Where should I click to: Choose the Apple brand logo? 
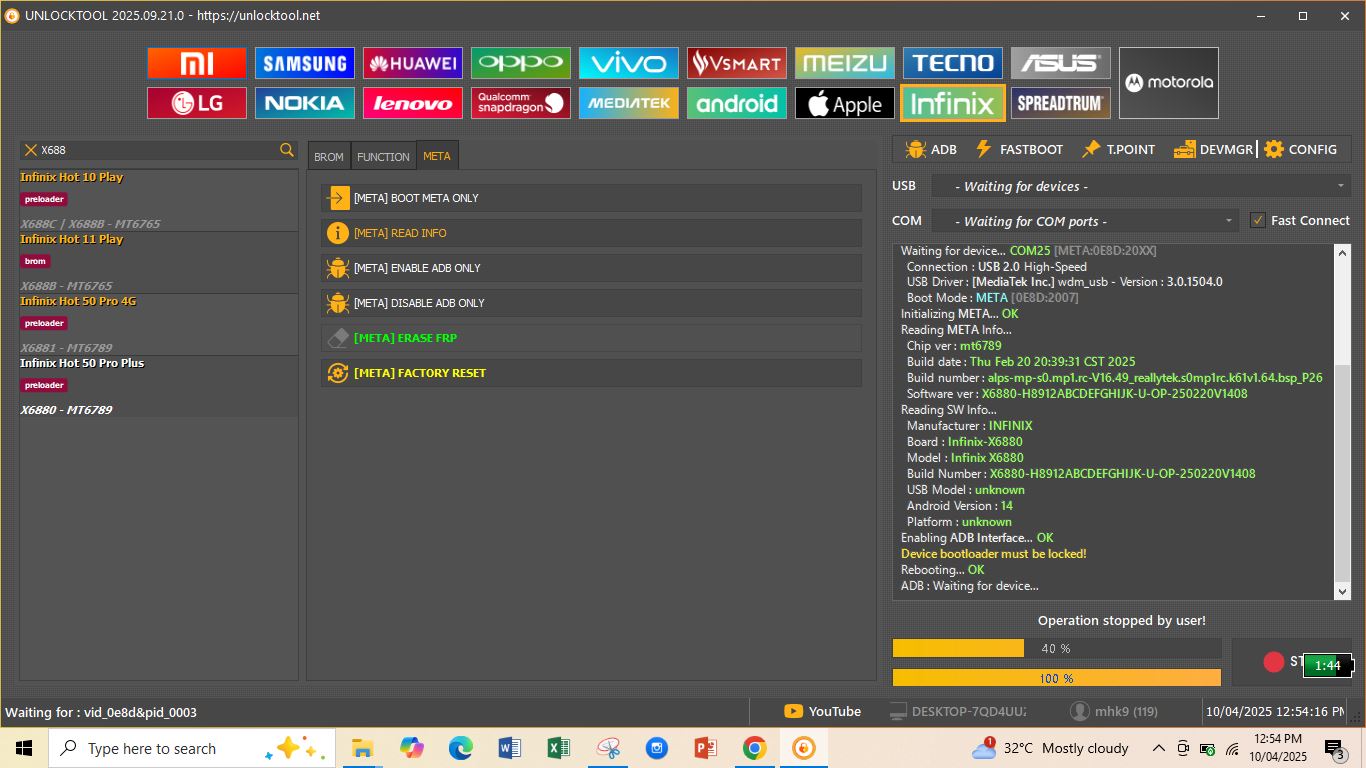tap(844, 103)
